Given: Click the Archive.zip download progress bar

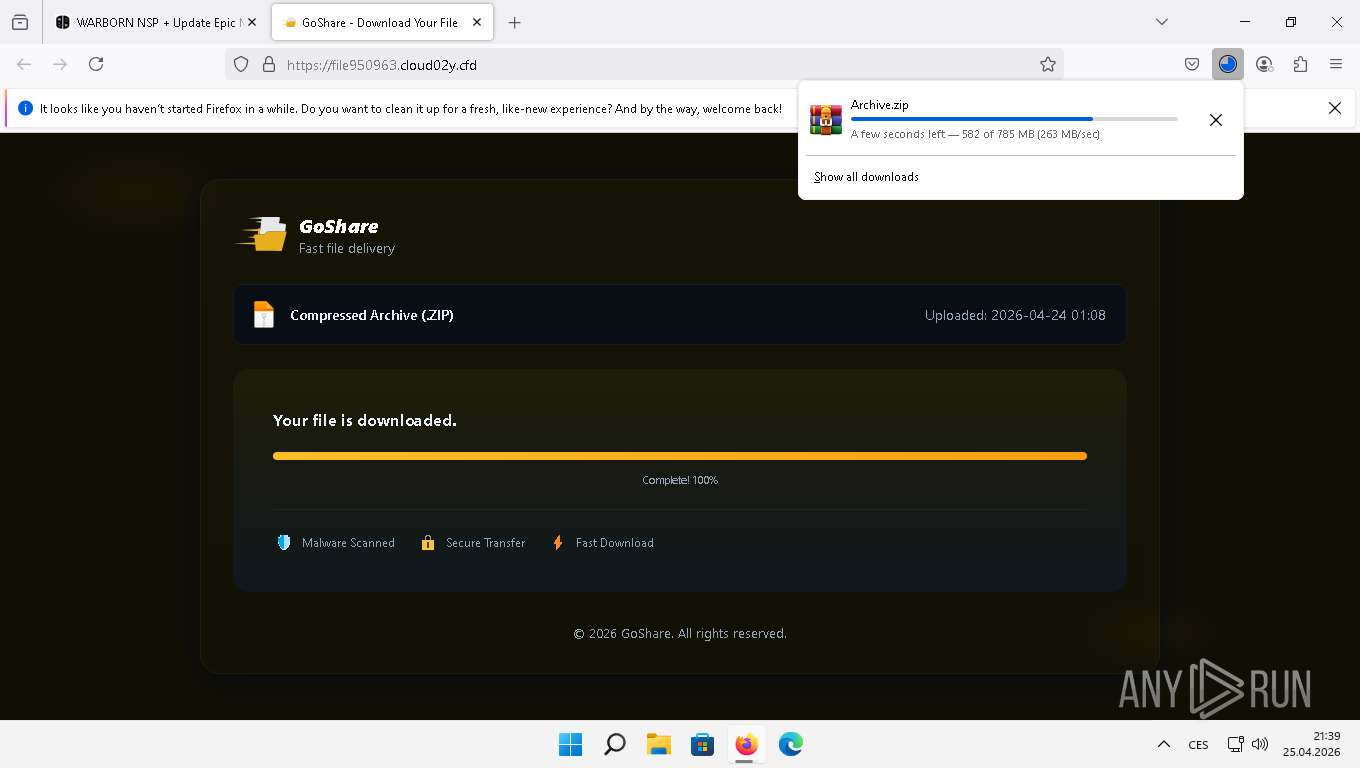Looking at the screenshot, I should (x=1014, y=119).
